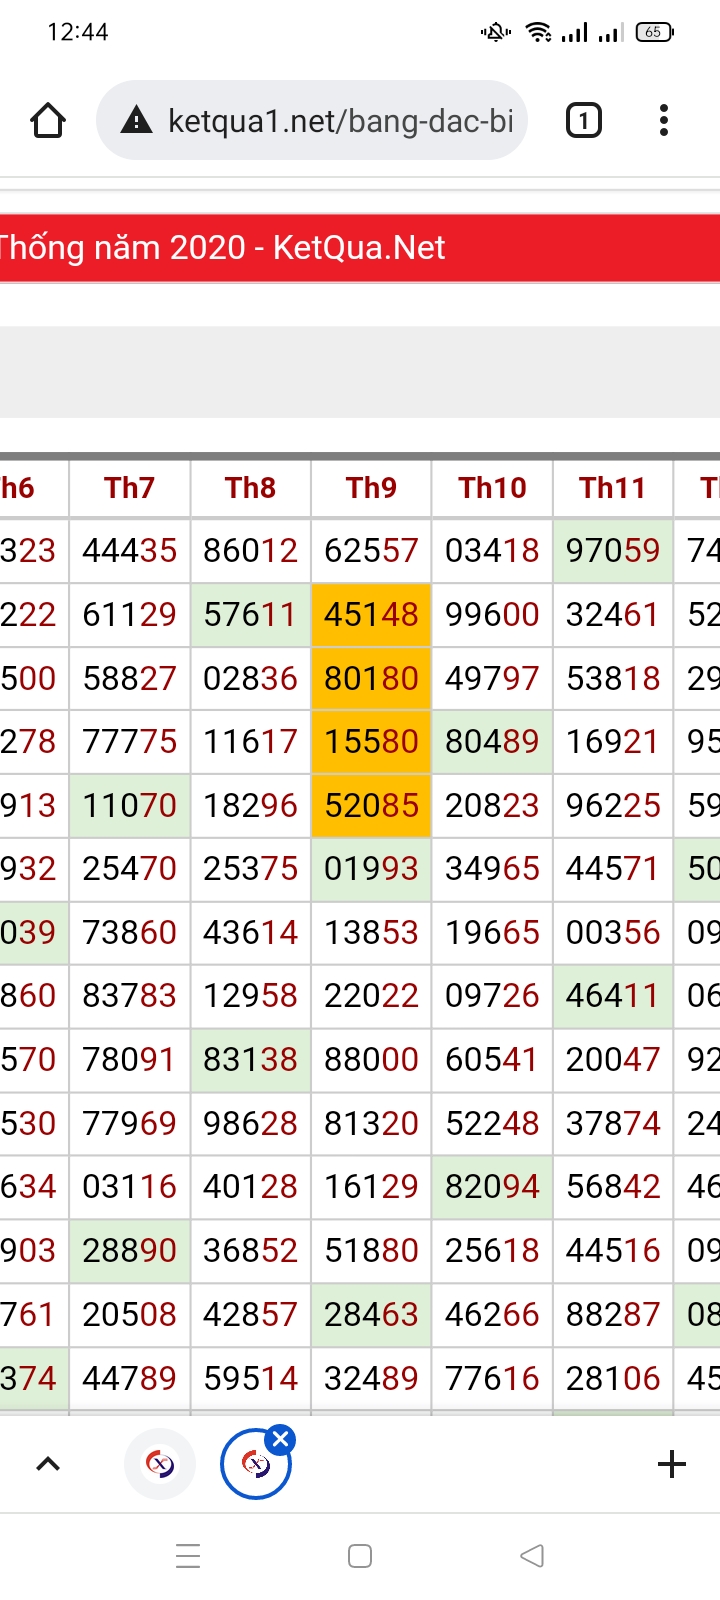
Task: Tap the not-secure warning triangle icon
Action: pos(136,122)
